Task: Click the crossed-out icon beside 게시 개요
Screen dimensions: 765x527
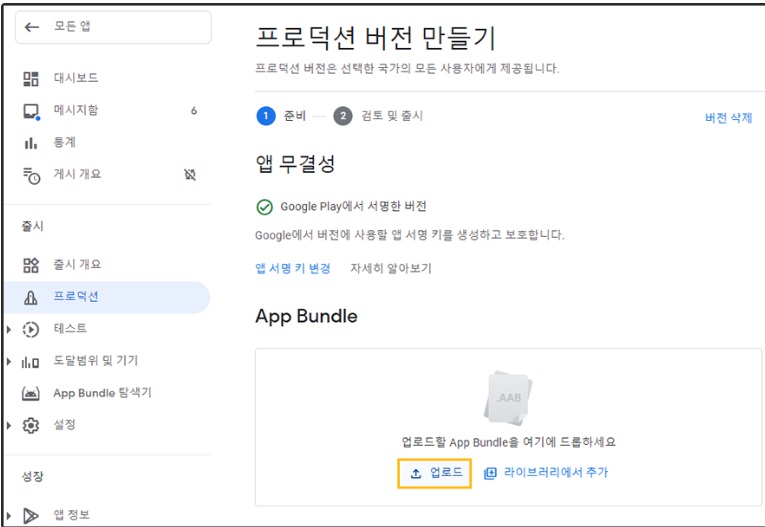Action: [x=190, y=175]
